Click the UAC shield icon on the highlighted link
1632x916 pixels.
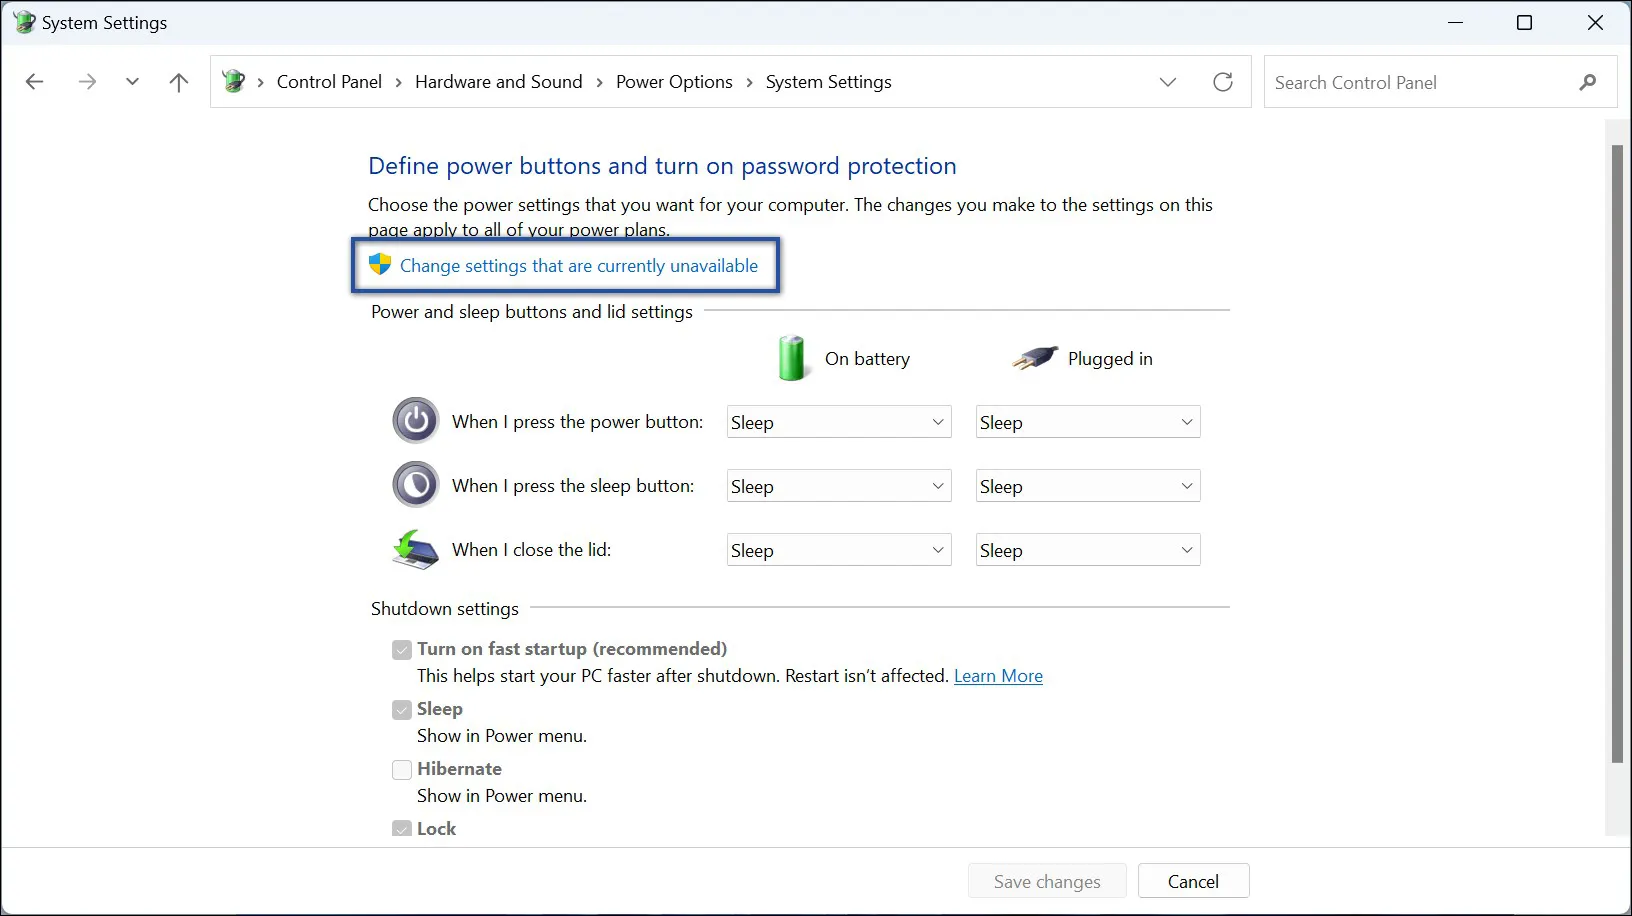[379, 265]
